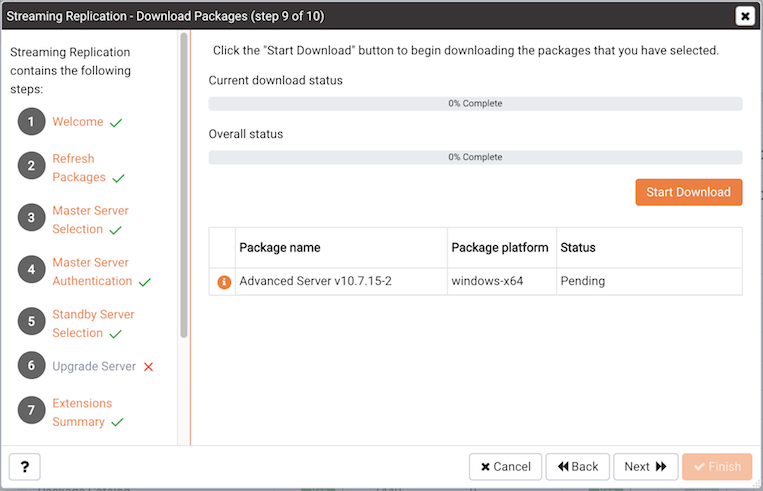Select step 2 circle icon for Refresh Packages
Viewport: 763px width, 491px height.
[x=32, y=165]
